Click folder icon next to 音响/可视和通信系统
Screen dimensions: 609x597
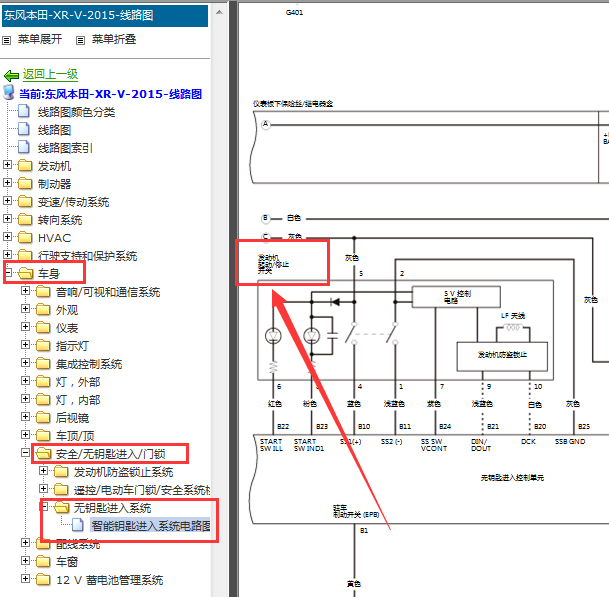tap(43, 291)
